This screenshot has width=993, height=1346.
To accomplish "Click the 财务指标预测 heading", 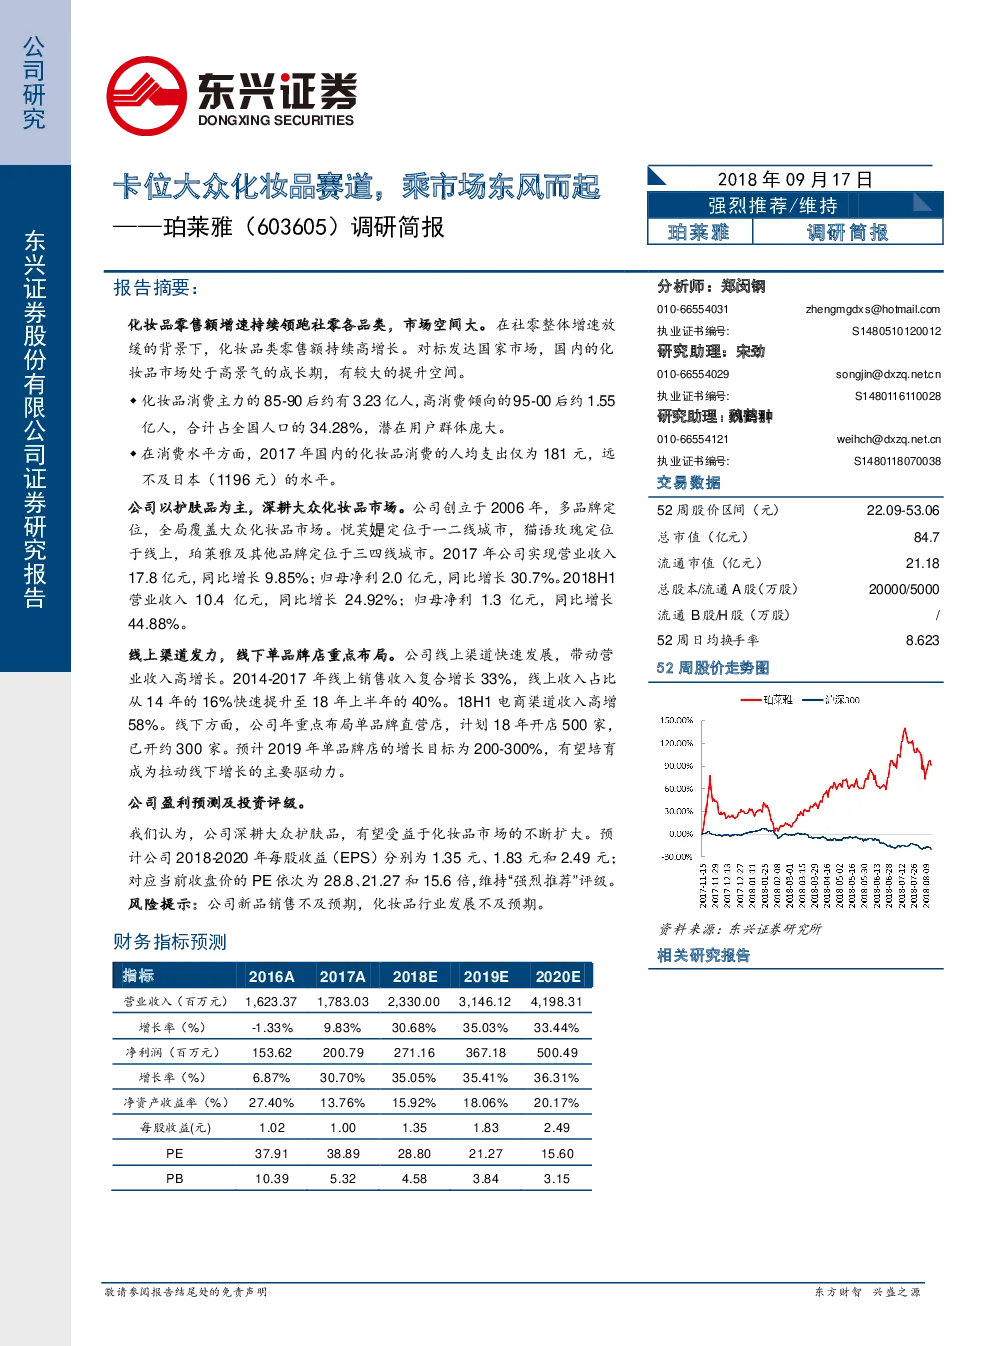I will [170, 941].
